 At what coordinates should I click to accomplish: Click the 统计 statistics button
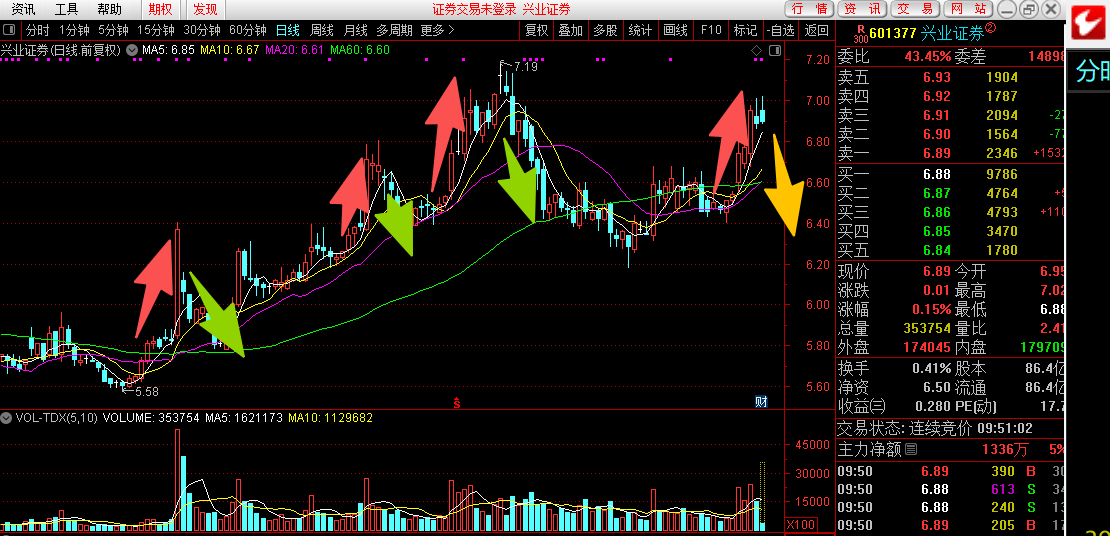640,30
